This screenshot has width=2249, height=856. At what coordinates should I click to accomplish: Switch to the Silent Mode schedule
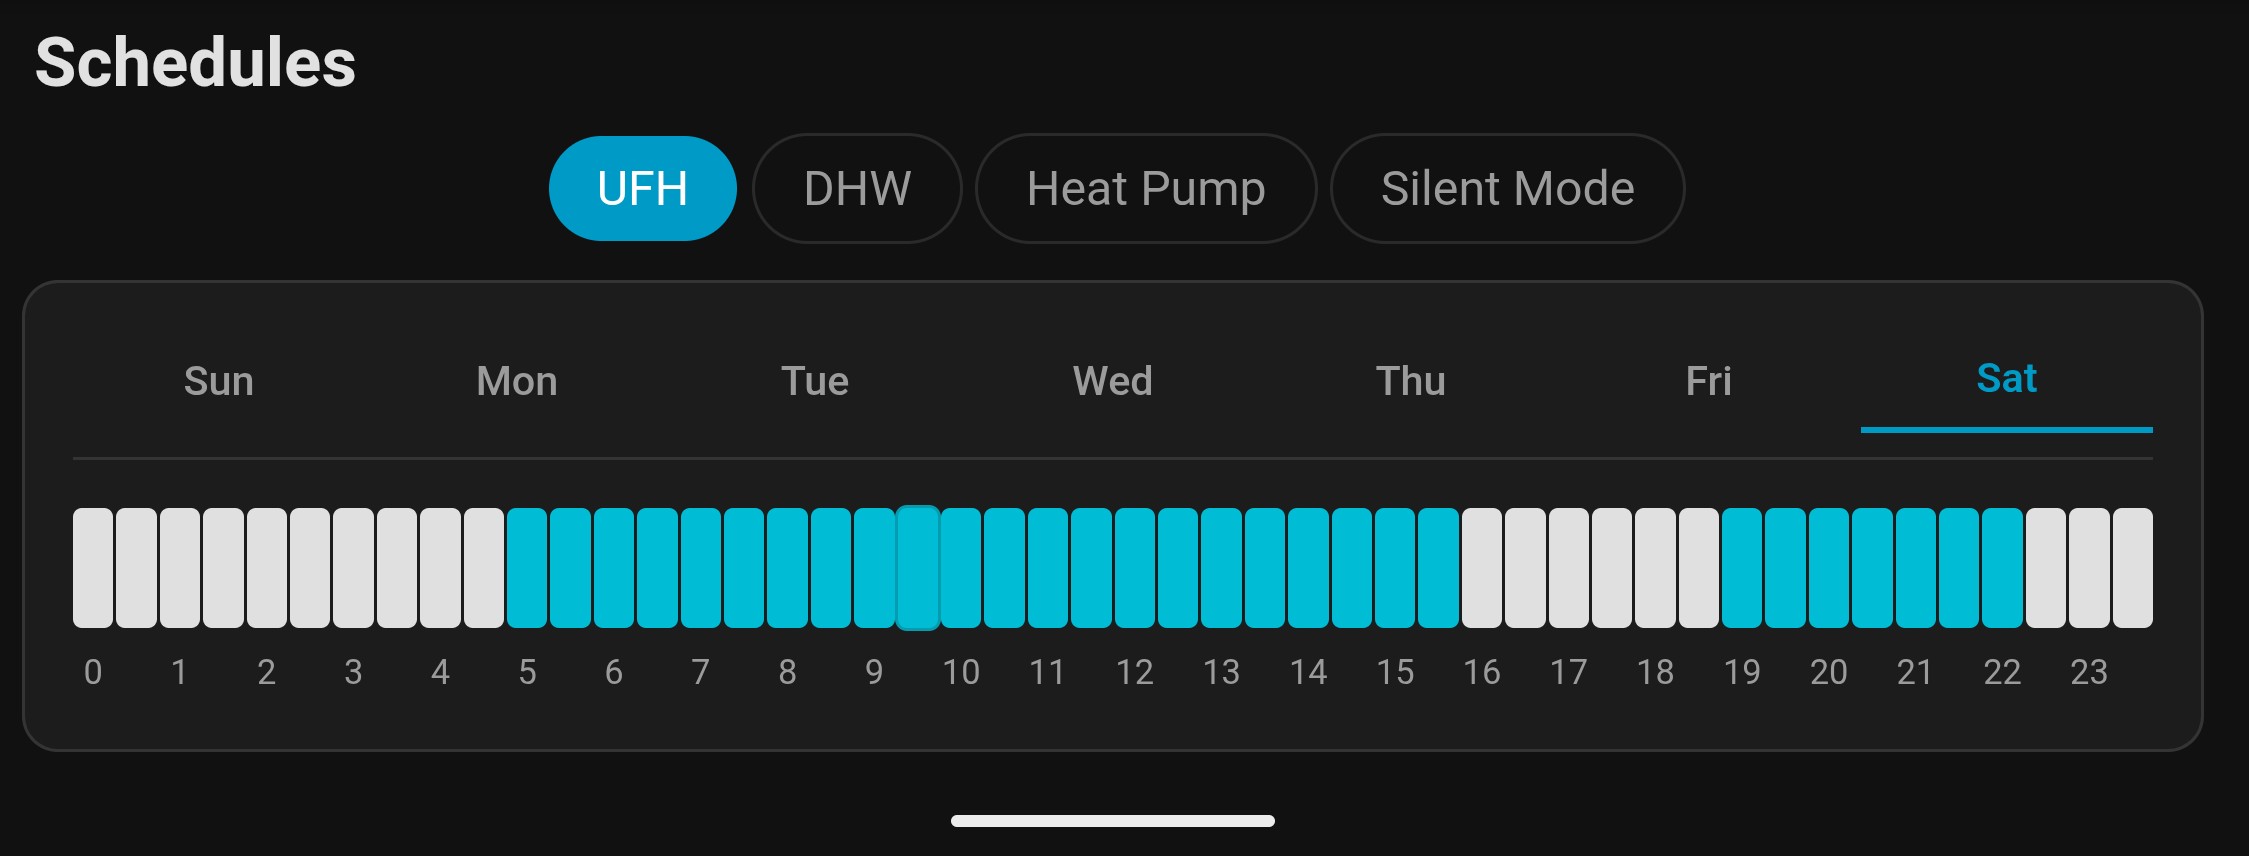coord(1507,189)
